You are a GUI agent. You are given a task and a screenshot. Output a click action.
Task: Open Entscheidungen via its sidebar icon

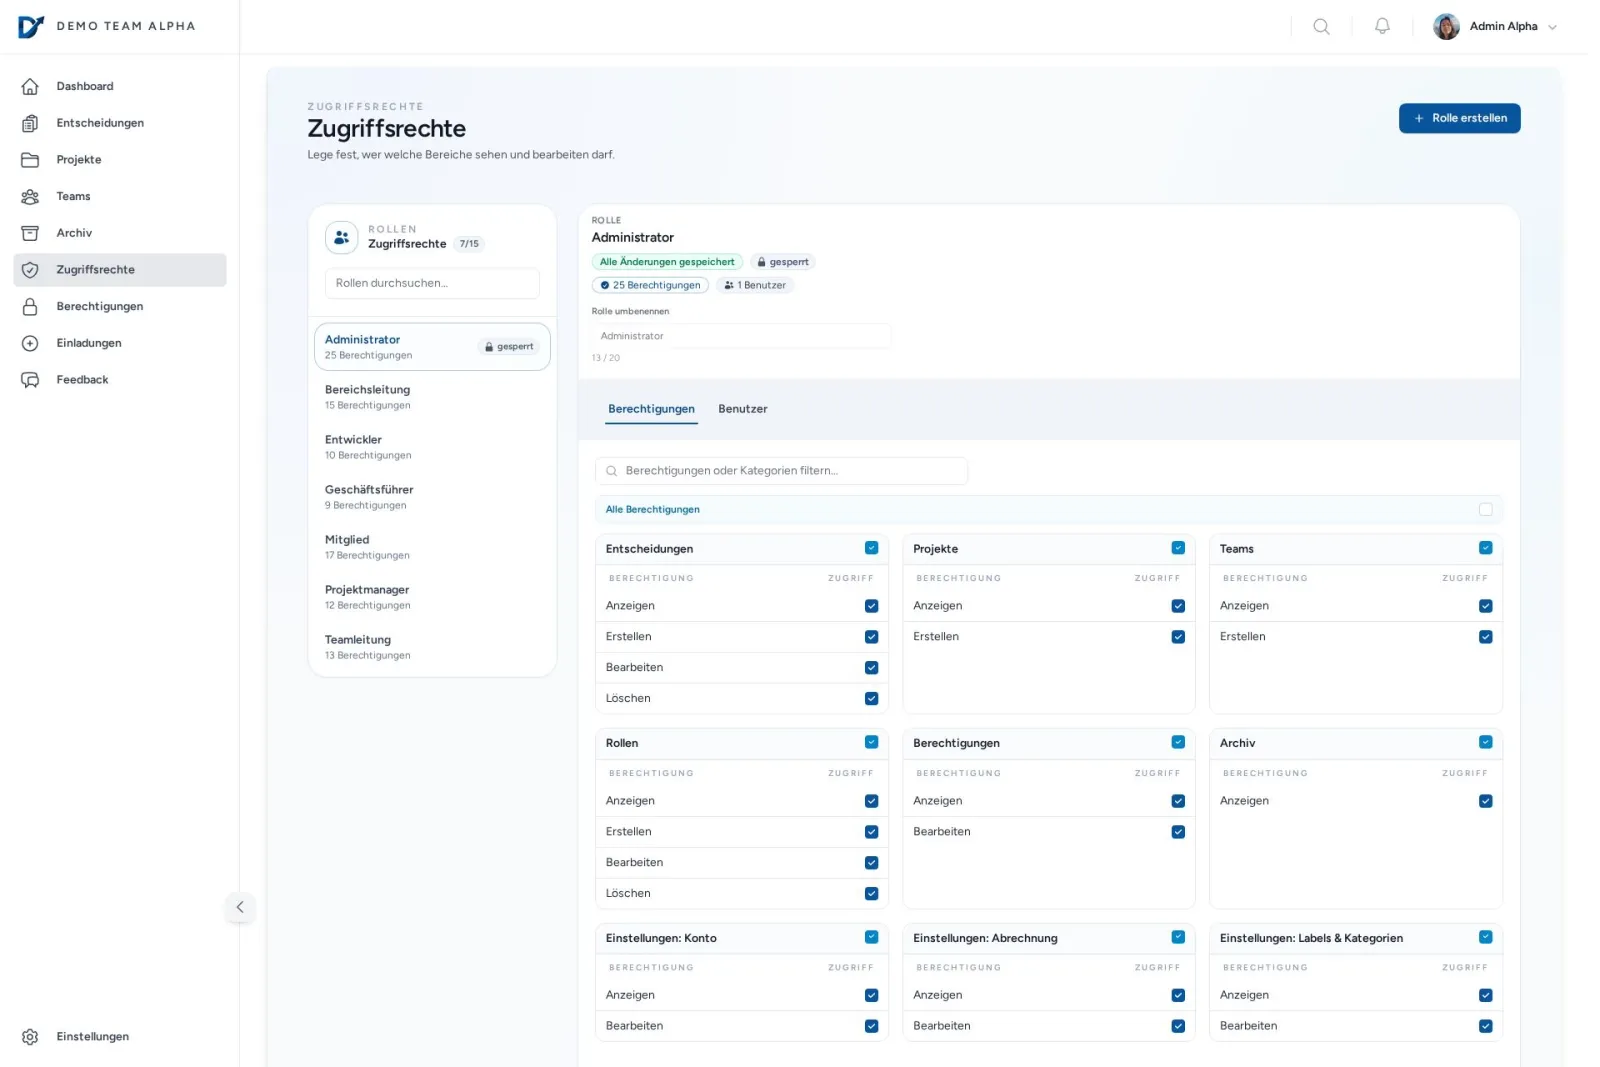[30, 123]
